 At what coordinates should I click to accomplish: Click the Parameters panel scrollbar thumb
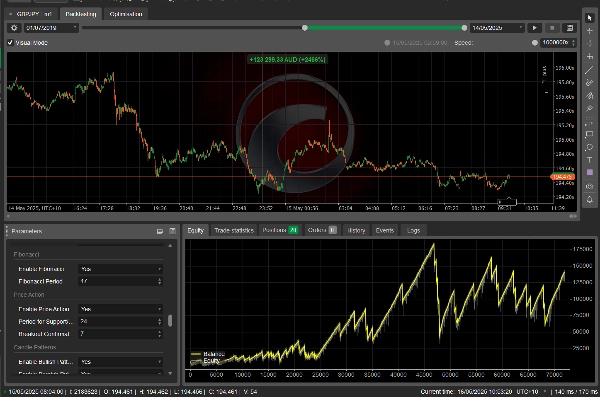tap(170, 321)
